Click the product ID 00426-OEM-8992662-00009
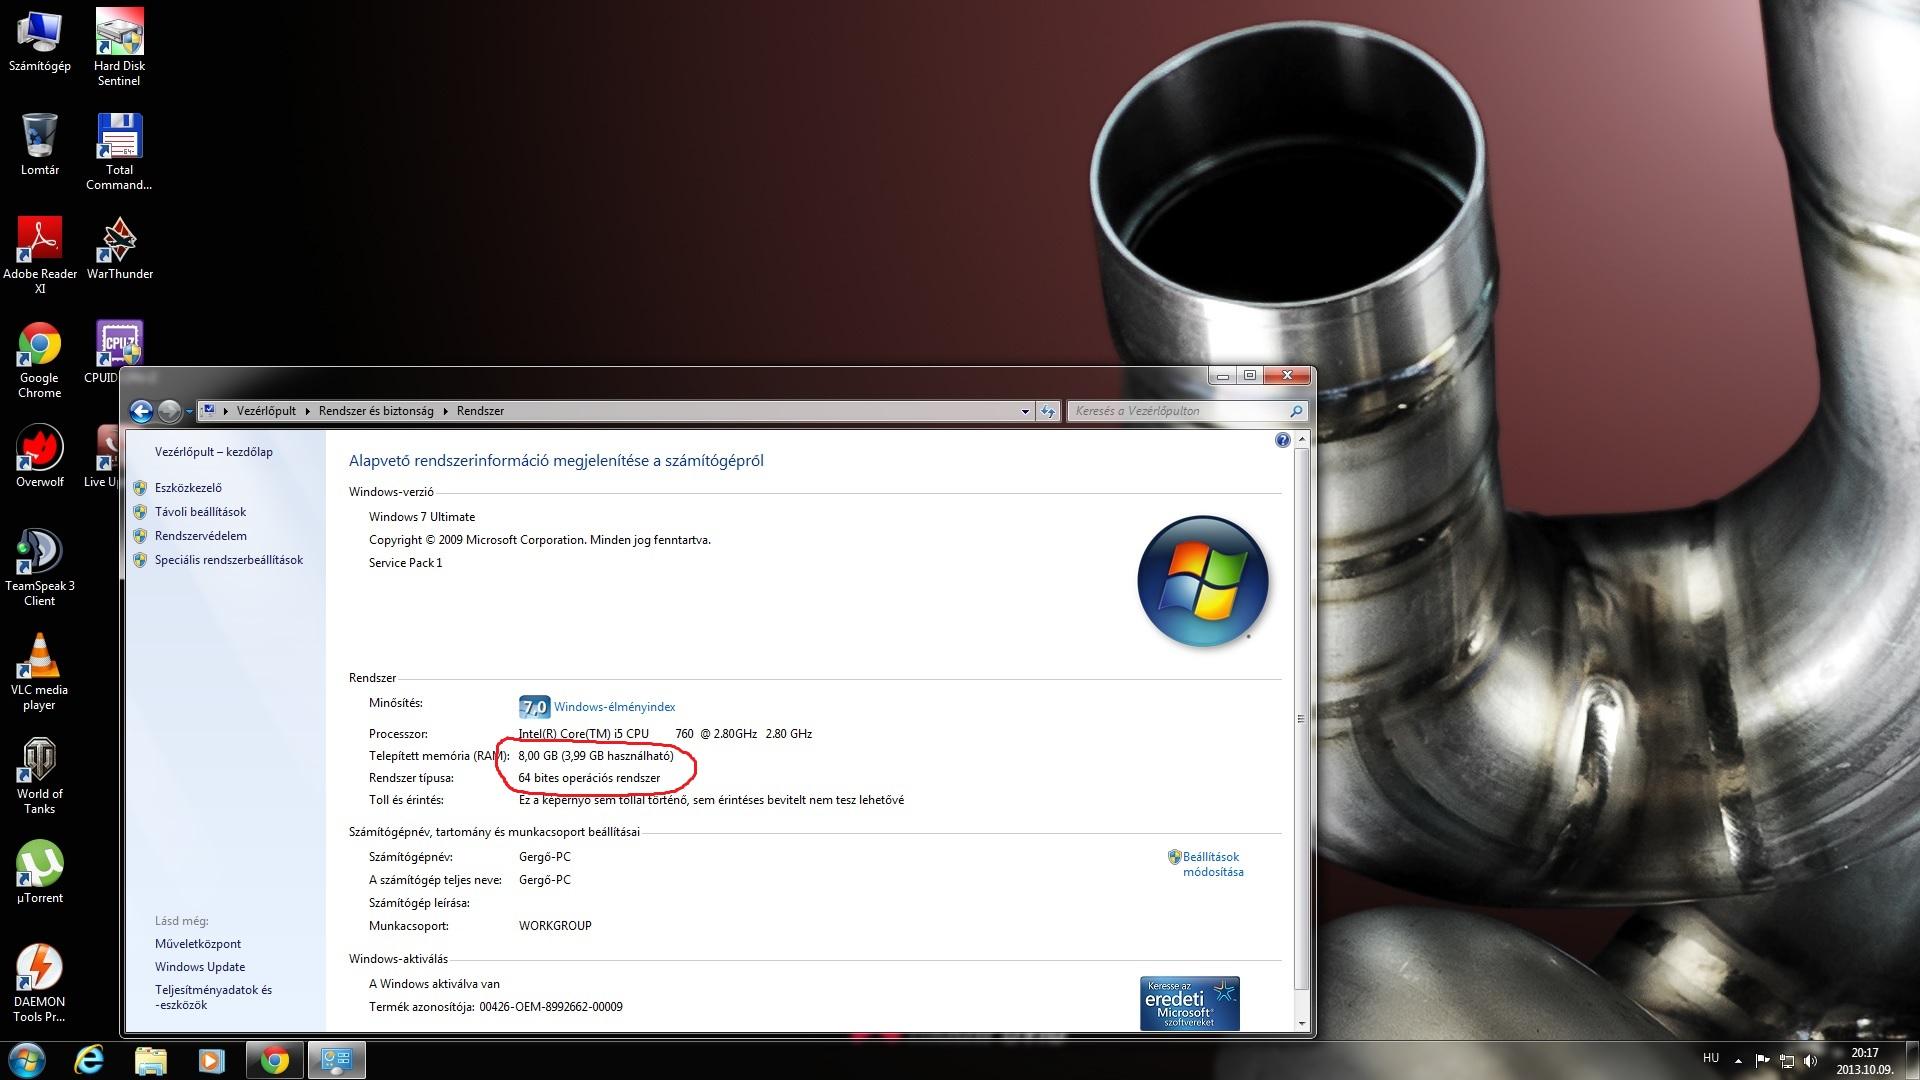Viewport: 1920px width, 1080px height. pos(551,1007)
